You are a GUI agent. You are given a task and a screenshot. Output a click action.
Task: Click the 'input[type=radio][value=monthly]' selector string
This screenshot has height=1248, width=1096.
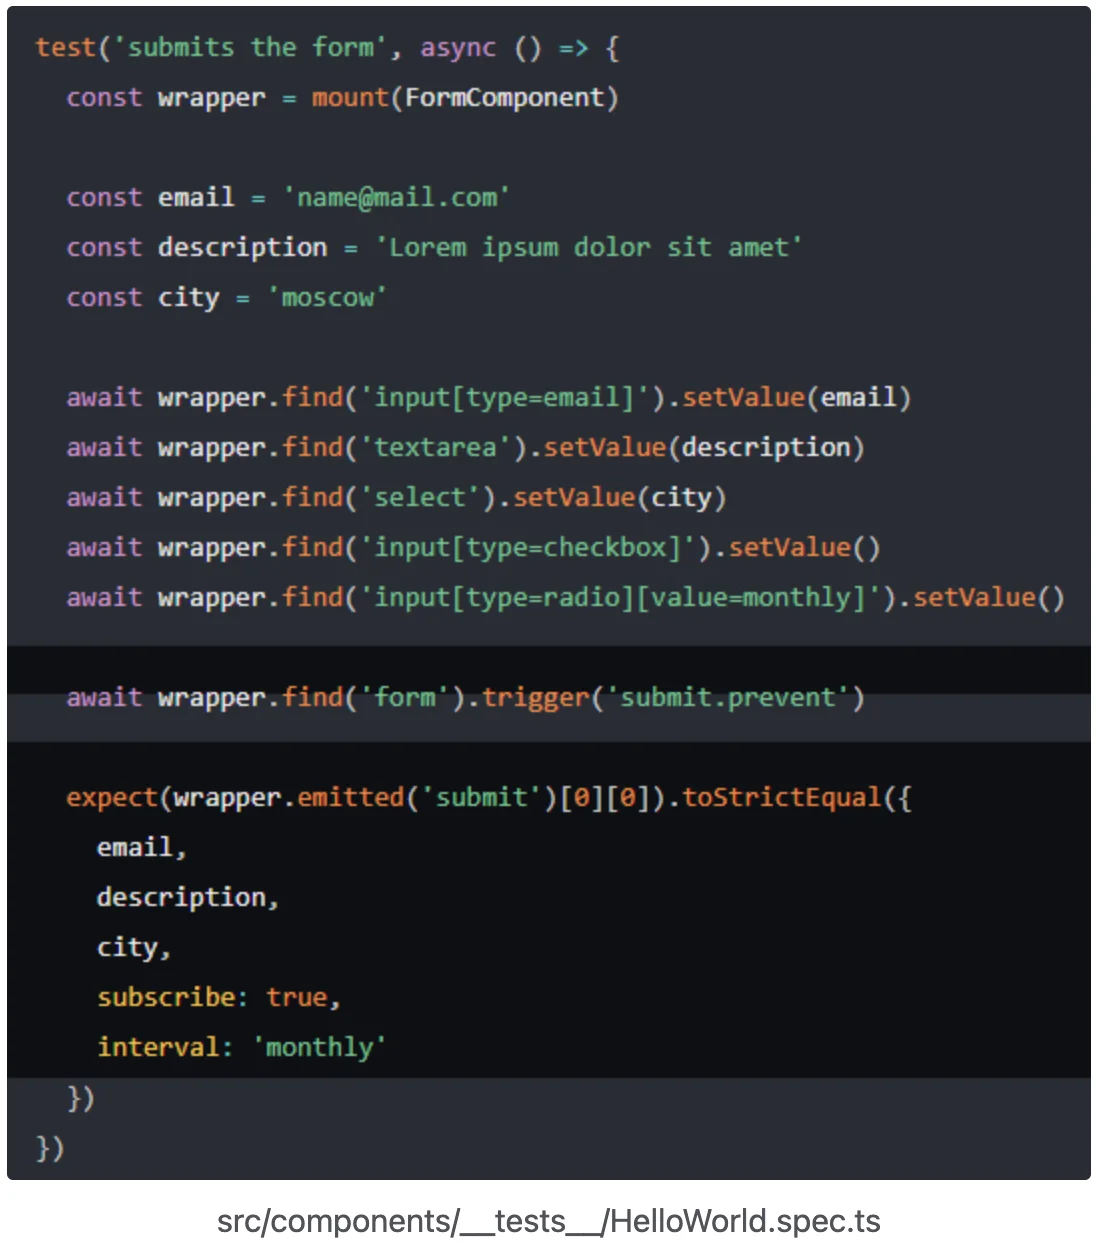tap(619, 597)
